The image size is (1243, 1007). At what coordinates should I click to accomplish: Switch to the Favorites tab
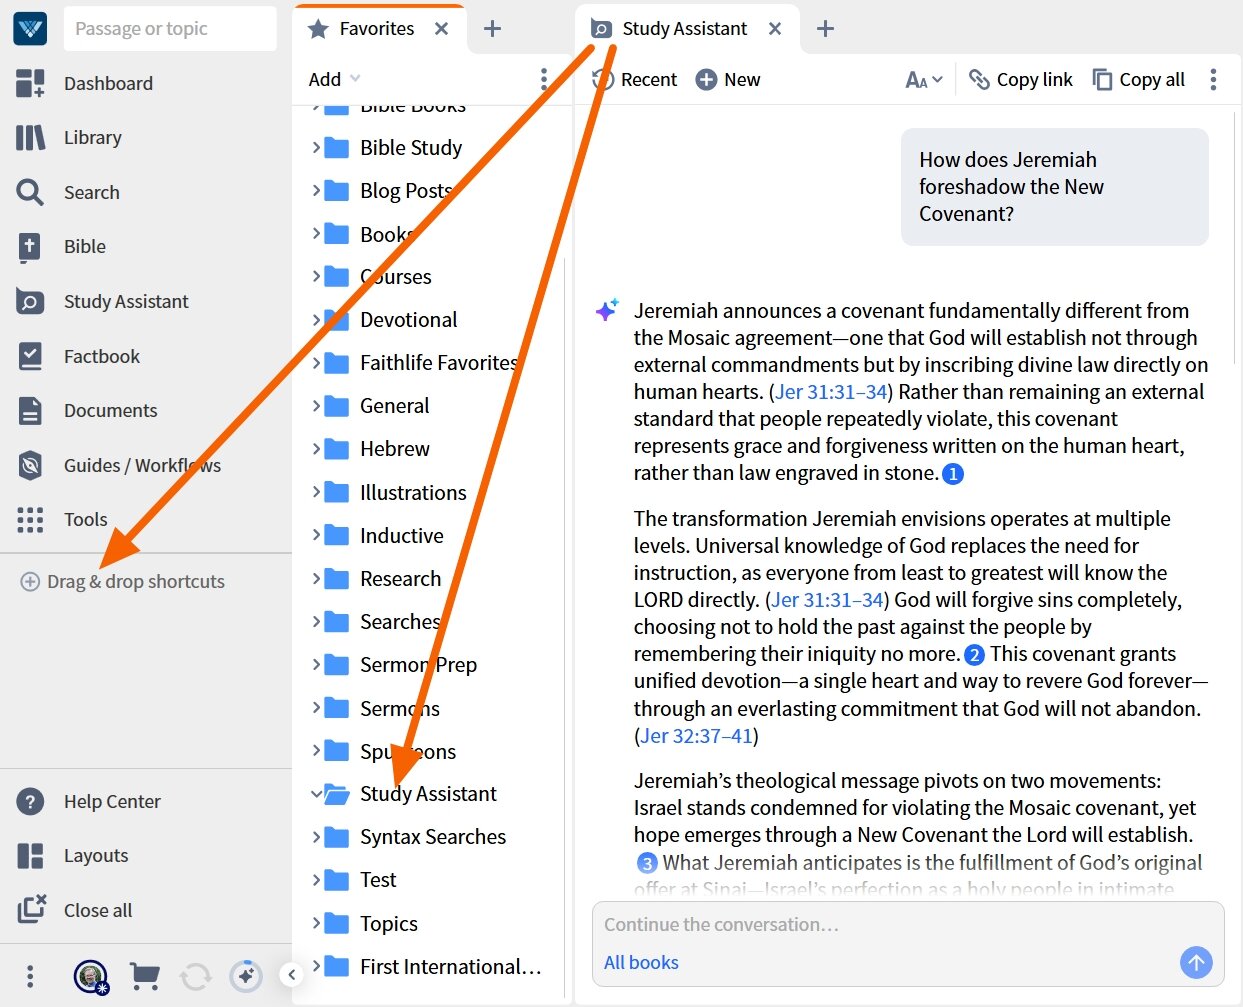(362, 29)
